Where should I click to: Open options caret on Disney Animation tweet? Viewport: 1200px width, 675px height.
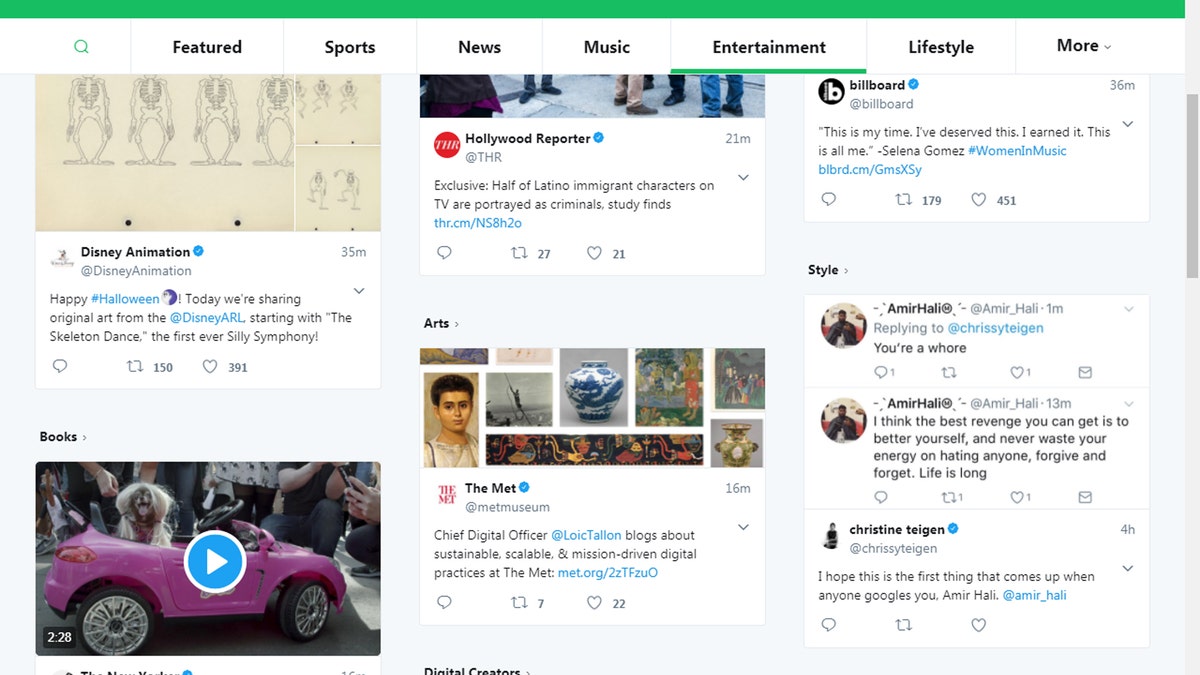359,291
